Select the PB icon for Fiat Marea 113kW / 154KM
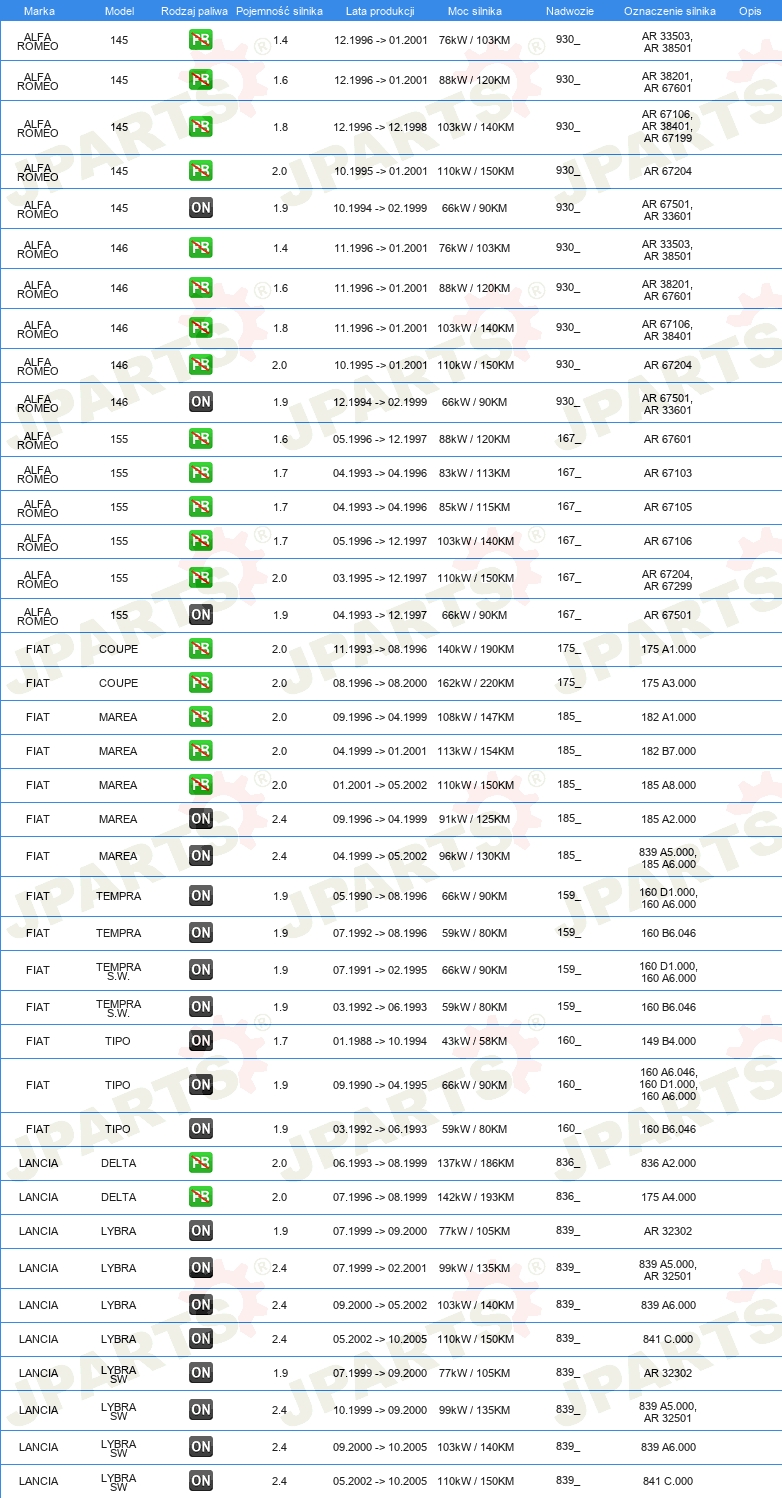The width and height of the screenshot is (782, 1498). click(200, 751)
